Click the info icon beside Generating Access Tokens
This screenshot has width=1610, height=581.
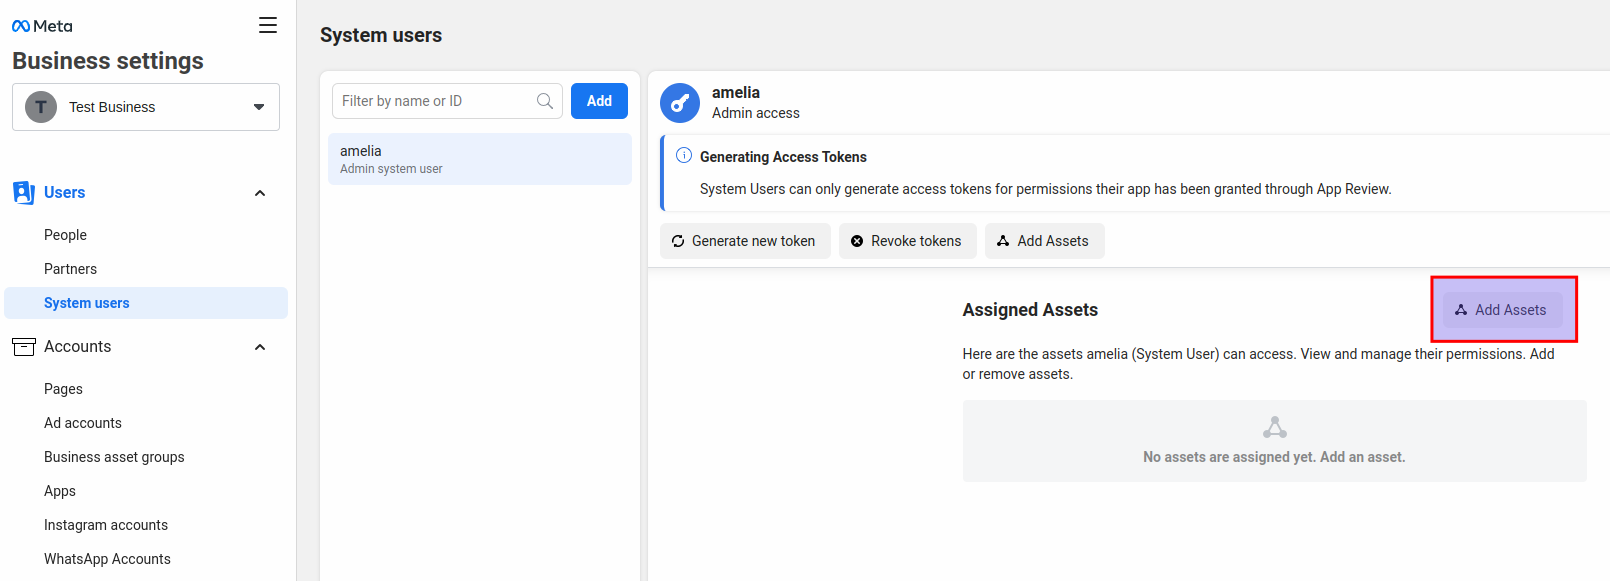click(x=684, y=155)
